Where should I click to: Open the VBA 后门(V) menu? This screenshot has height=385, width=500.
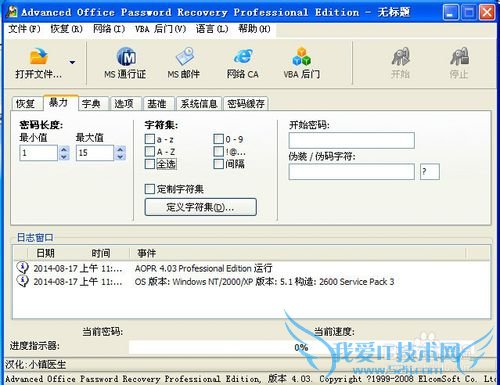tap(161, 29)
